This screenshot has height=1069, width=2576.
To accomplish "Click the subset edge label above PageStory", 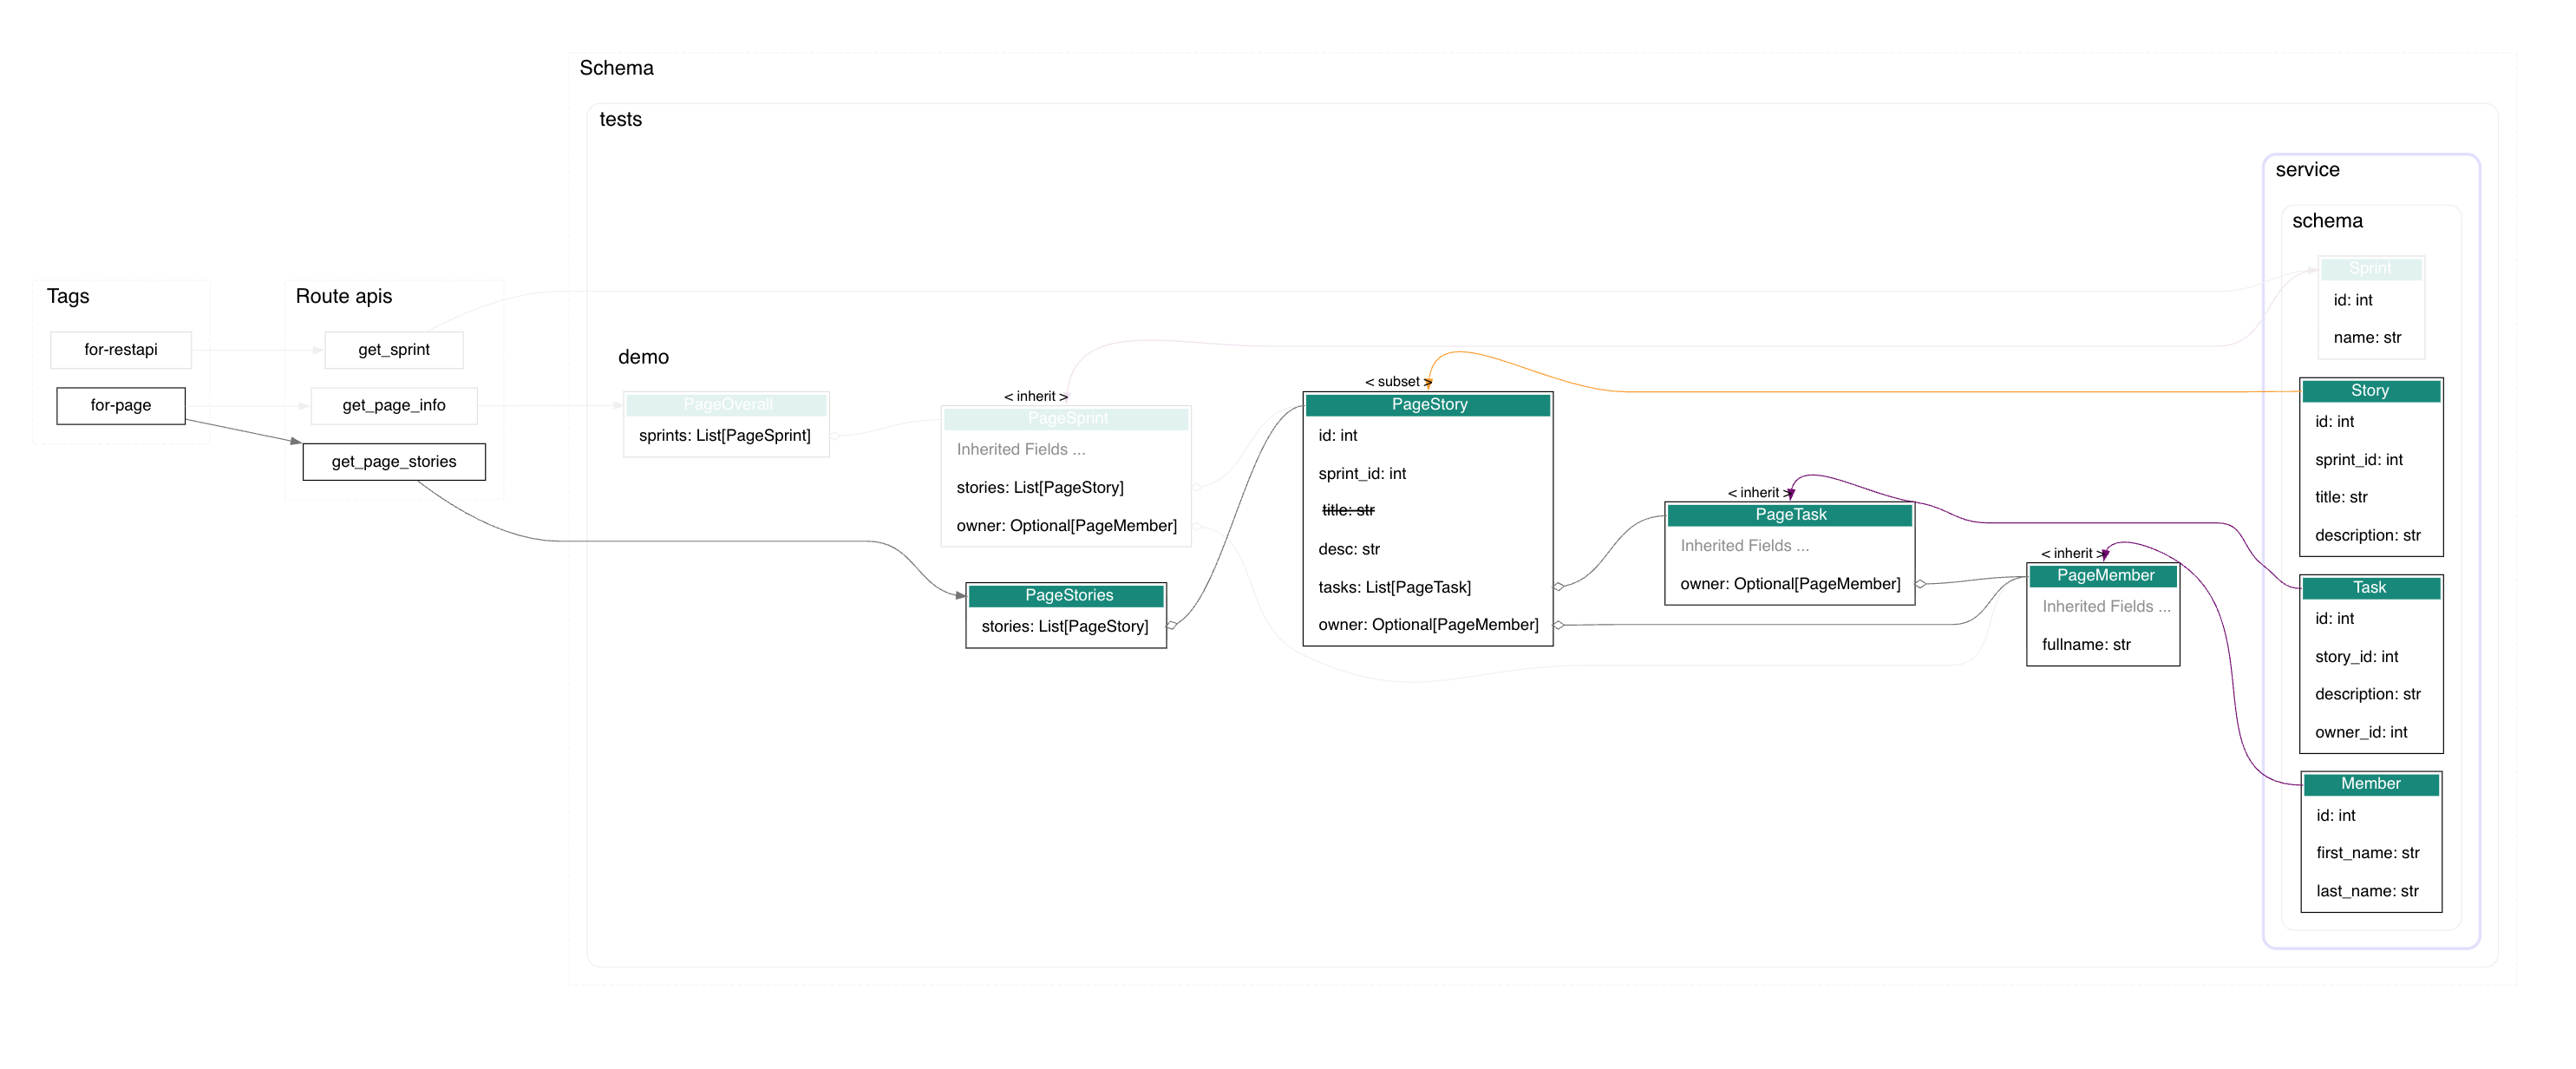I will (1397, 381).
